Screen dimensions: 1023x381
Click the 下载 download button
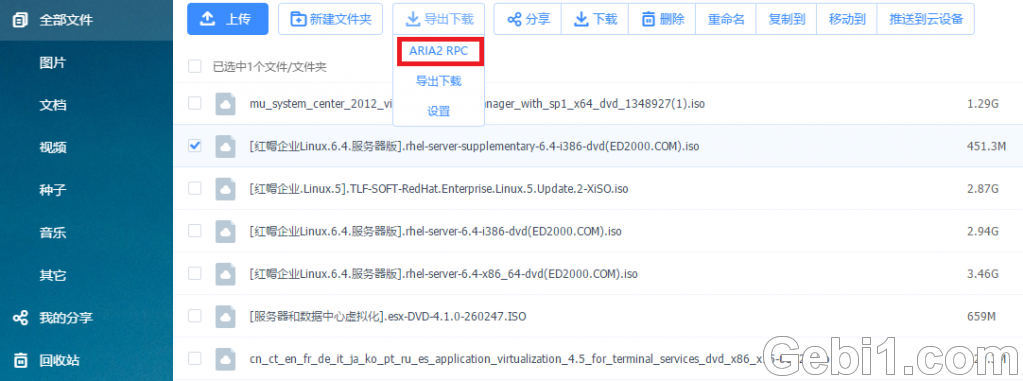(595, 19)
